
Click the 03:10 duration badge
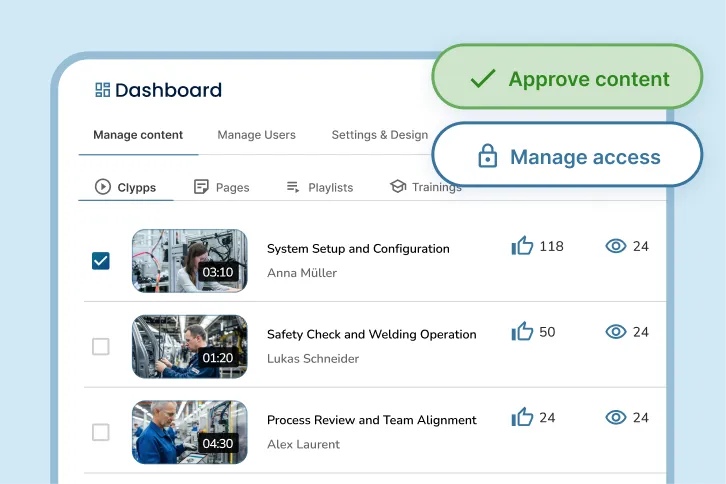coord(218,272)
